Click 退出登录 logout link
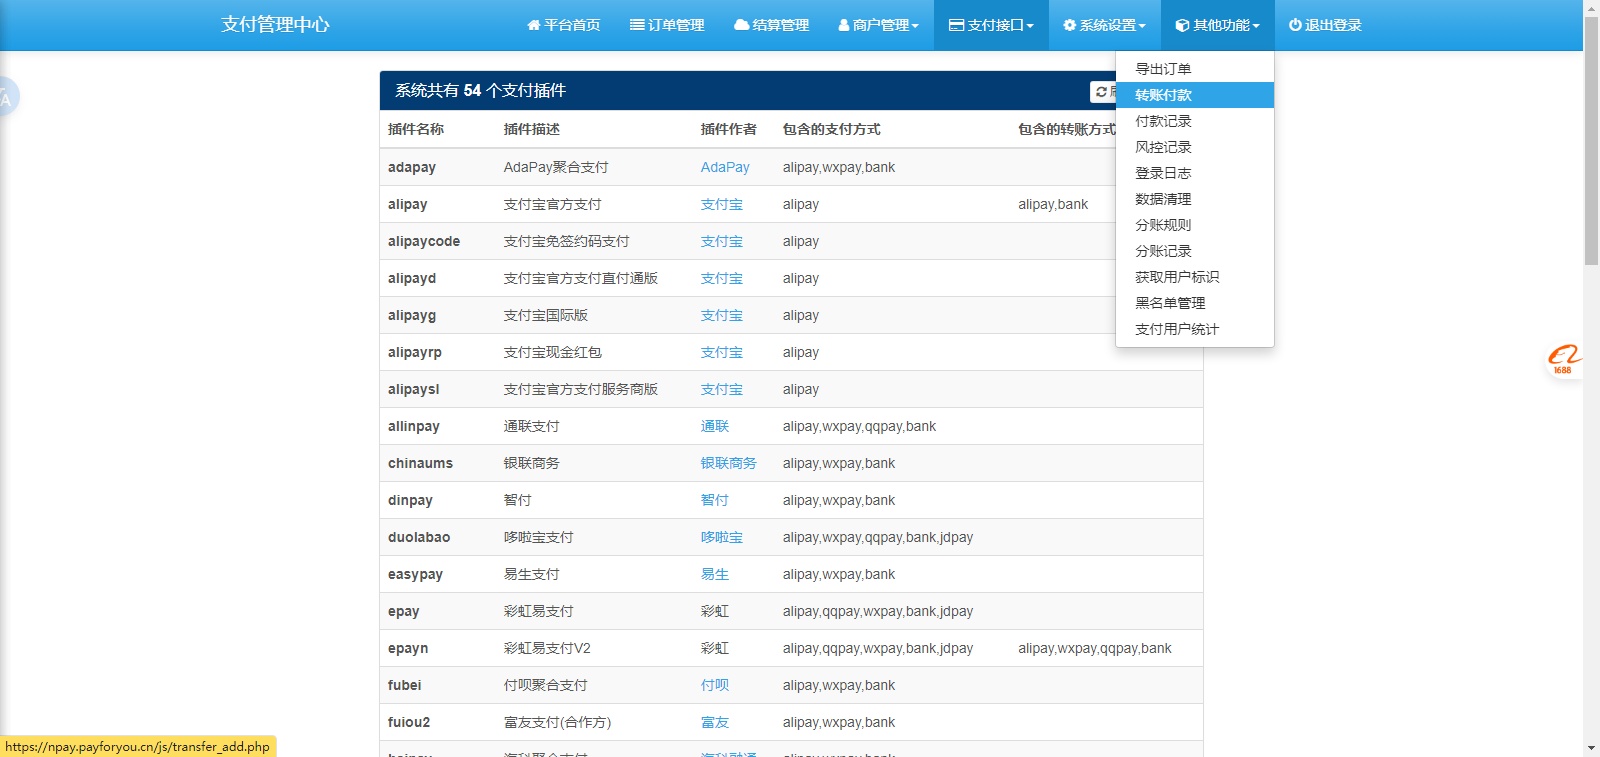The height and width of the screenshot is (757, 1600). (x=1325, y=25)
